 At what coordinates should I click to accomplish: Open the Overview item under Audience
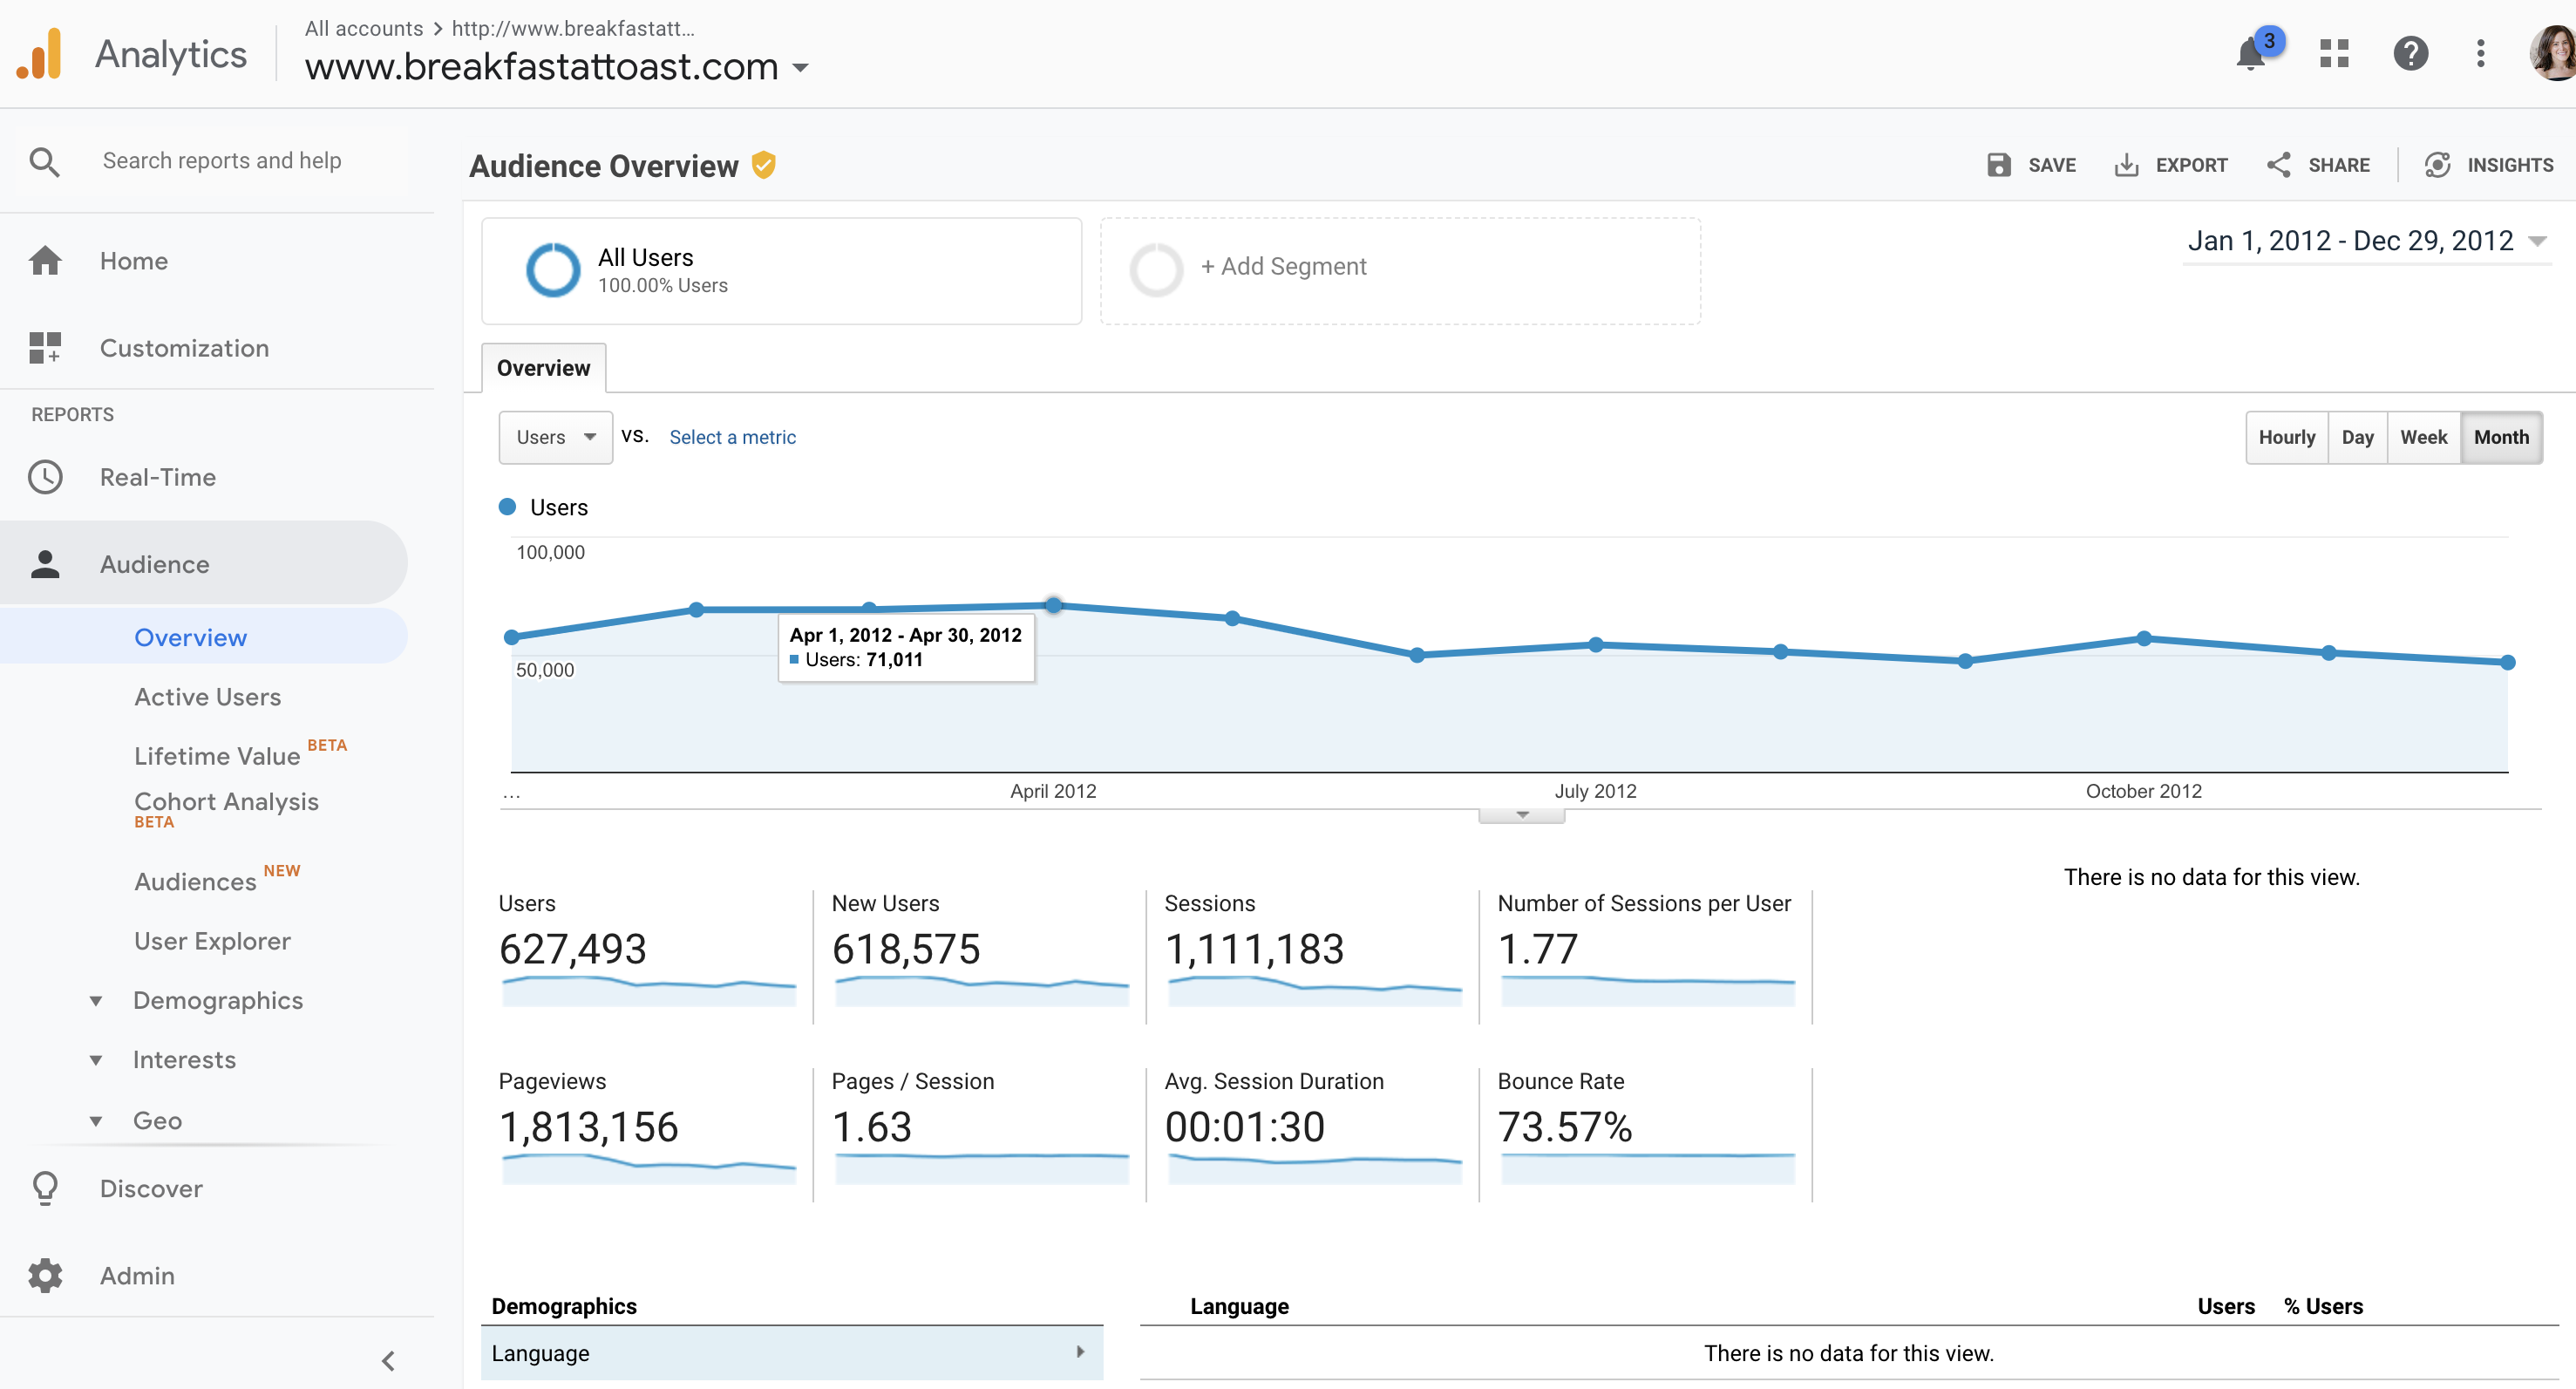click(x=190, y=637)
